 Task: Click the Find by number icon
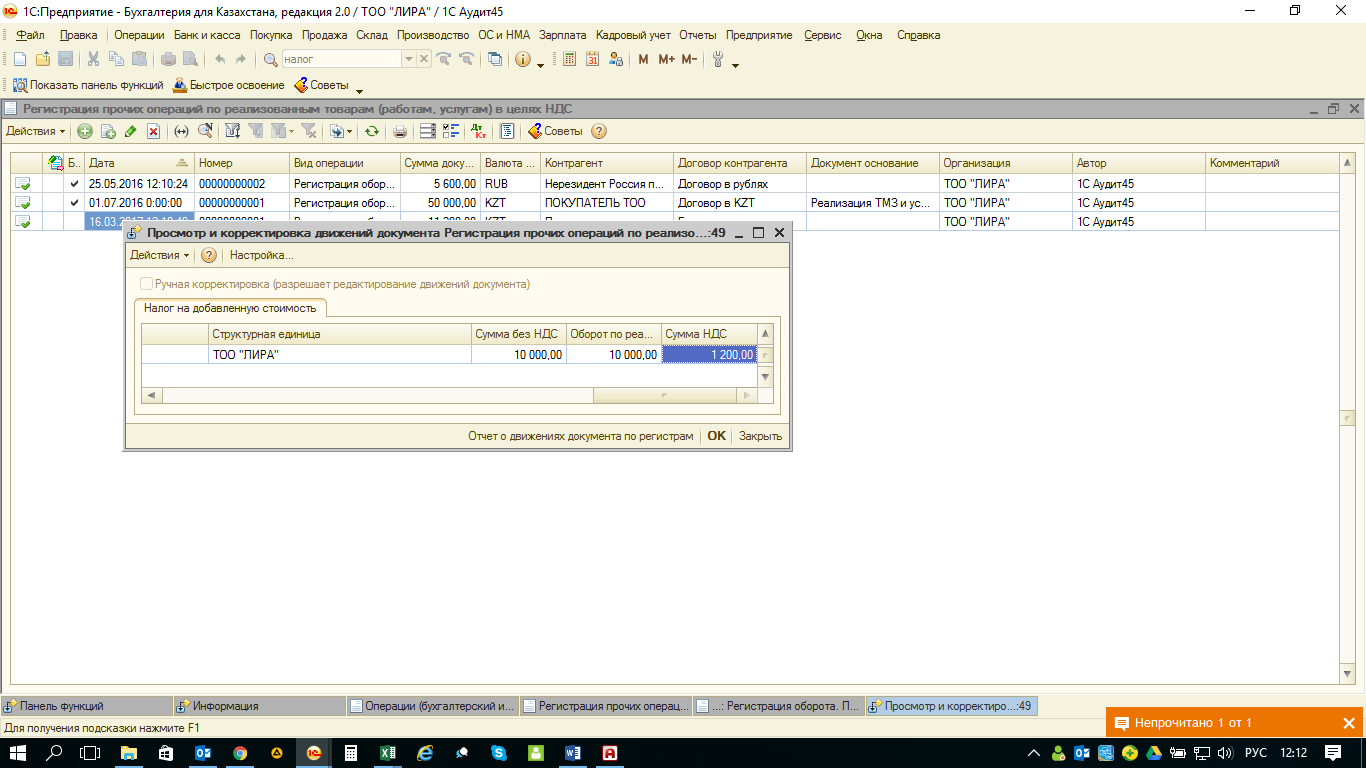point(205,131)
